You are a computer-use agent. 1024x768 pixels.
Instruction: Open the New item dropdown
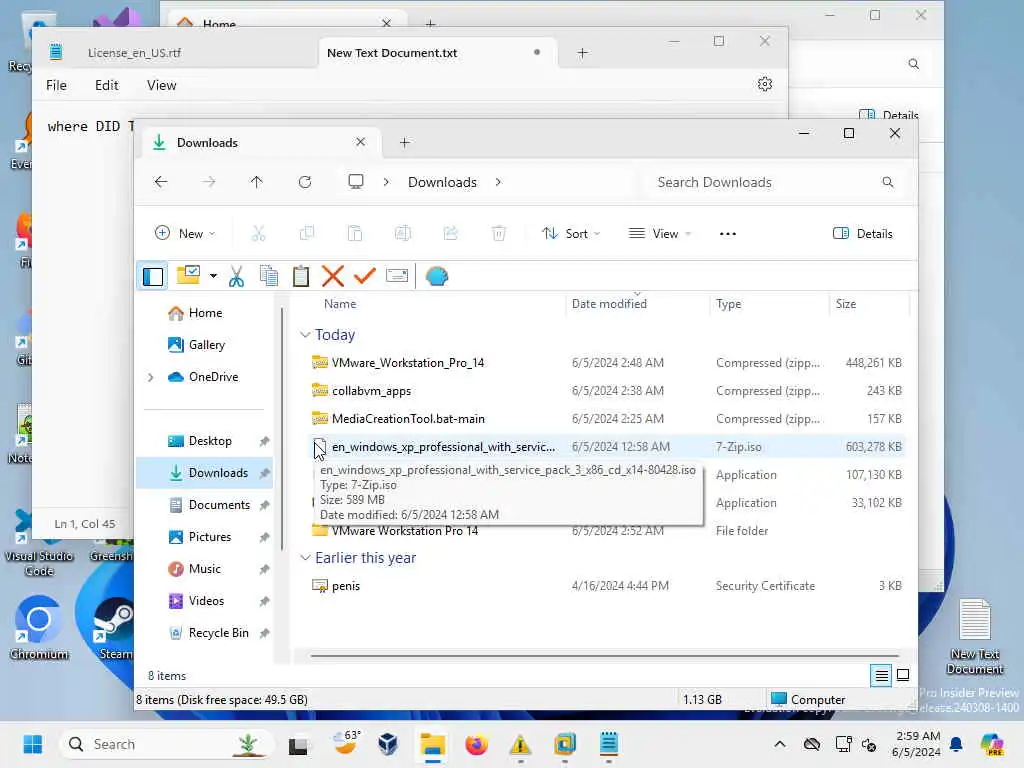185,233
